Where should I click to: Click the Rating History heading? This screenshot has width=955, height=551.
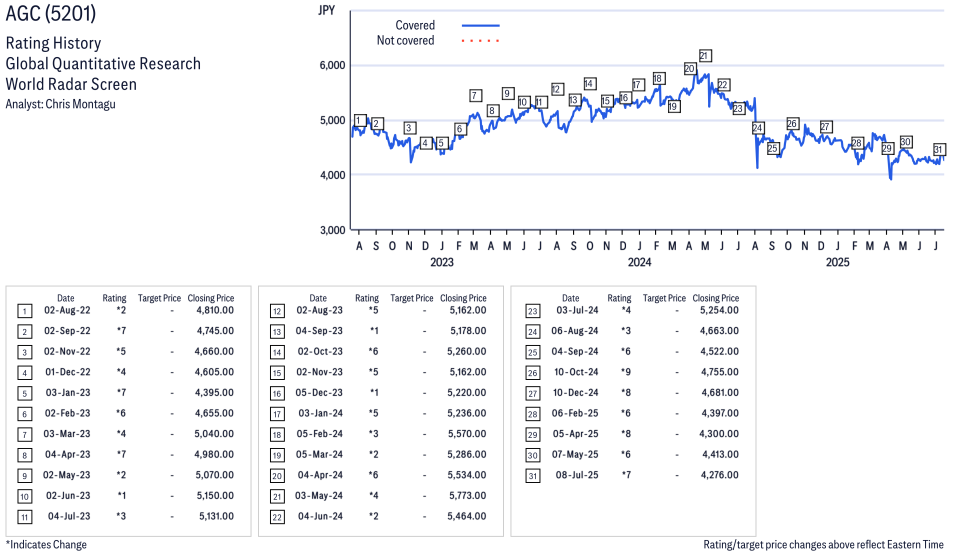coord(54,43)
